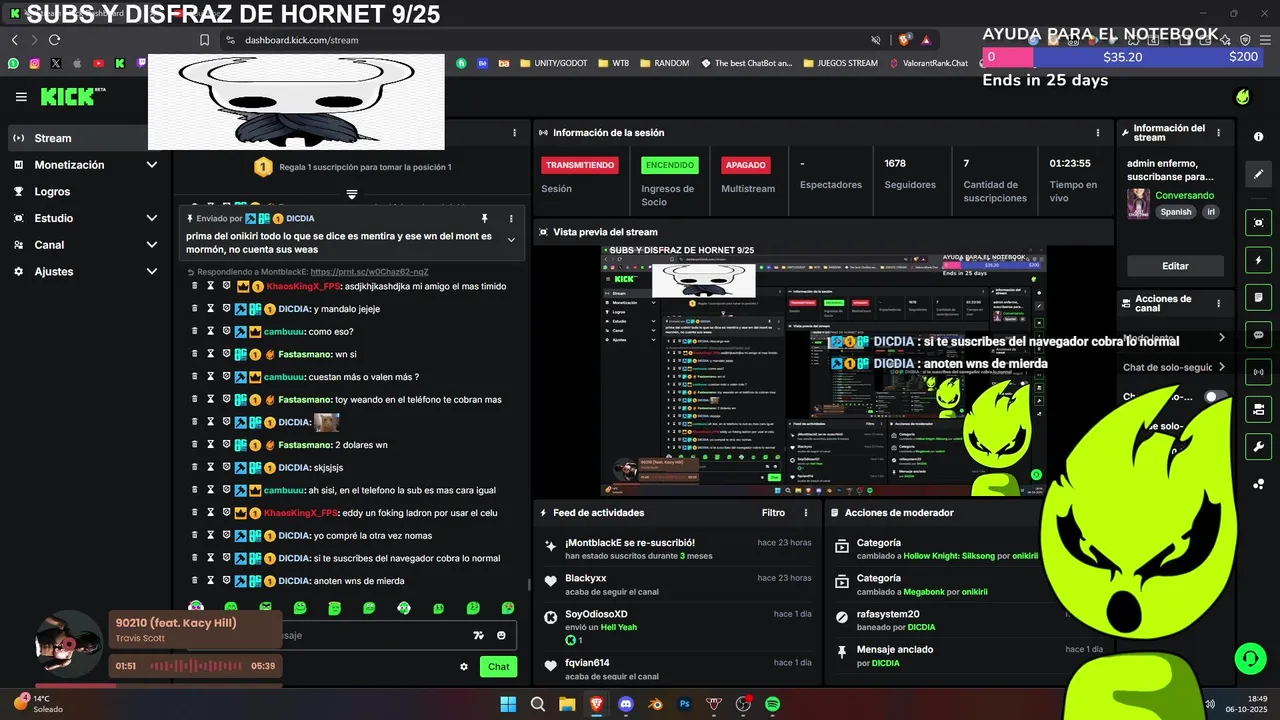Open the Filtro dropdown in the activity feed
This screenshot has width=1280, height=720.
[x=773, y=512]
